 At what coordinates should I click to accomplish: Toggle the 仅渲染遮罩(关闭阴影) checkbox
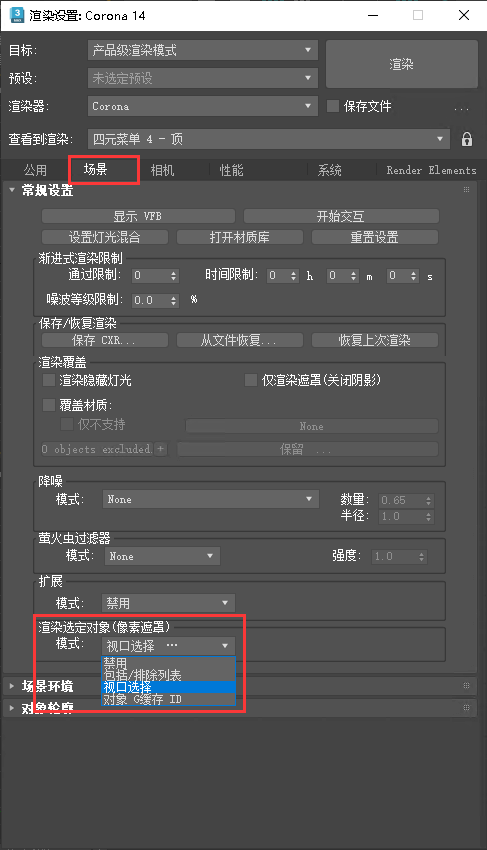click(251, 379)
